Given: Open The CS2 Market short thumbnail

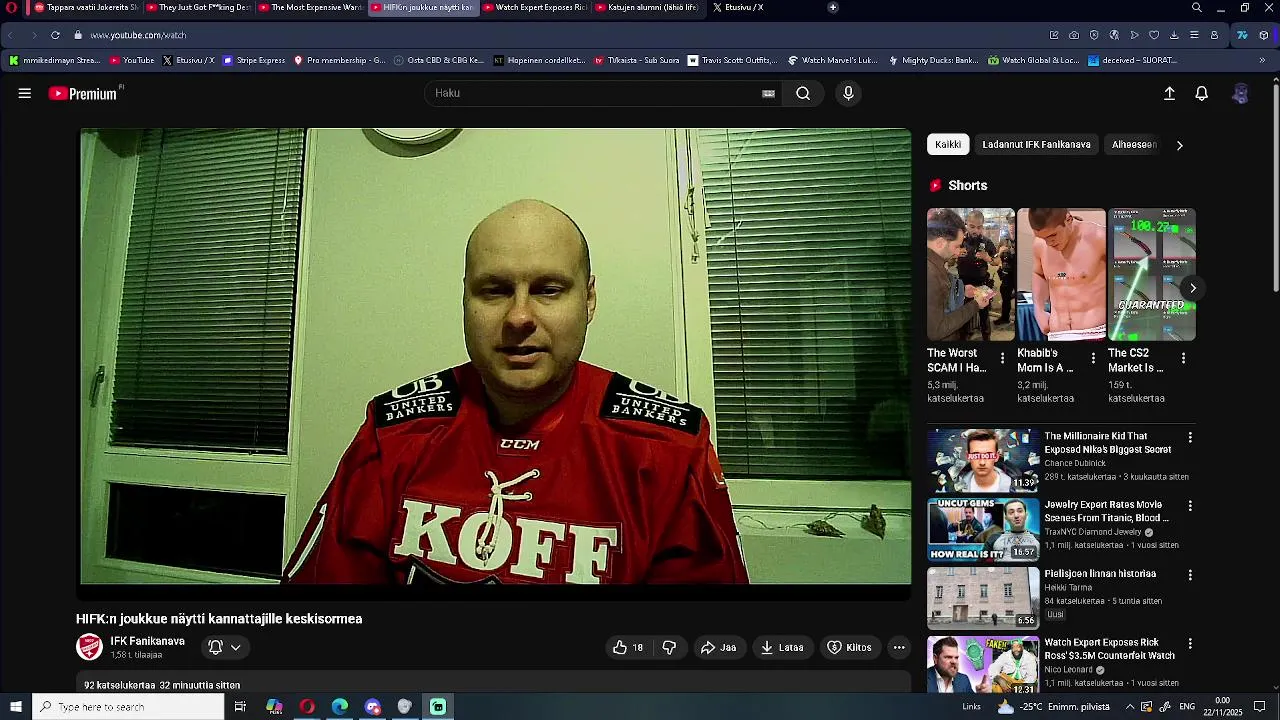Looking at the screenshot, I should (x=1152, y=274).
